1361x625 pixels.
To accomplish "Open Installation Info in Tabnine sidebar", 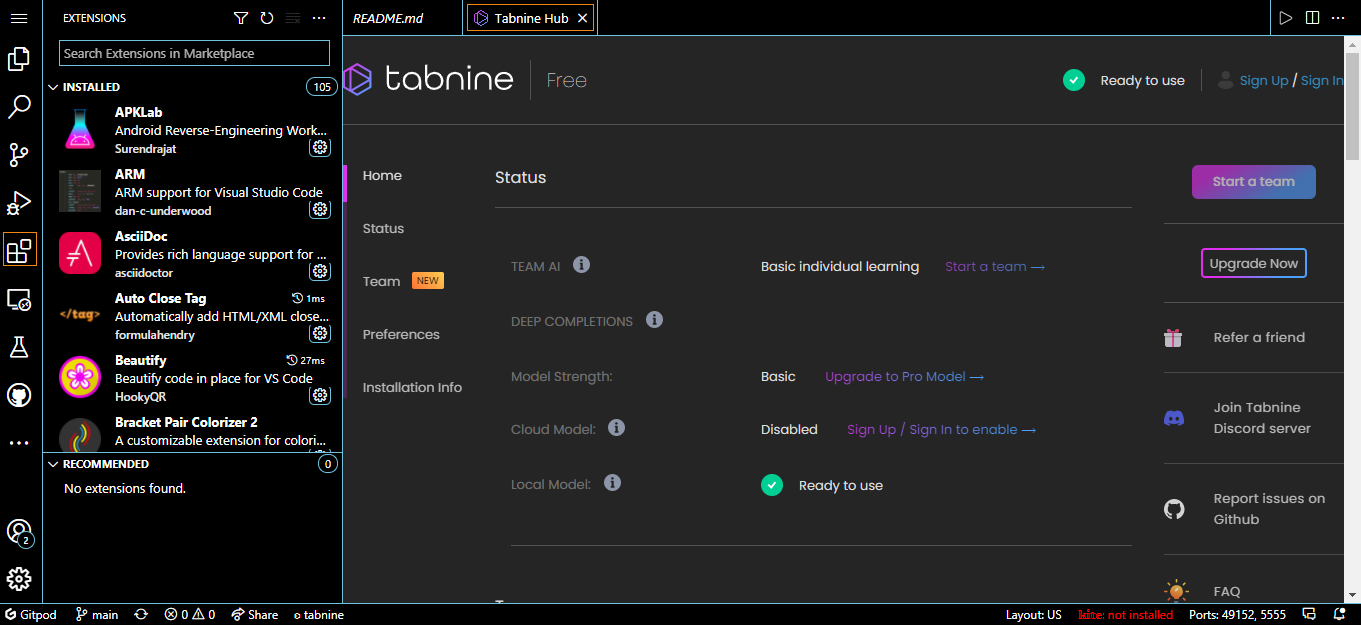I will click(x=412, y=387).
